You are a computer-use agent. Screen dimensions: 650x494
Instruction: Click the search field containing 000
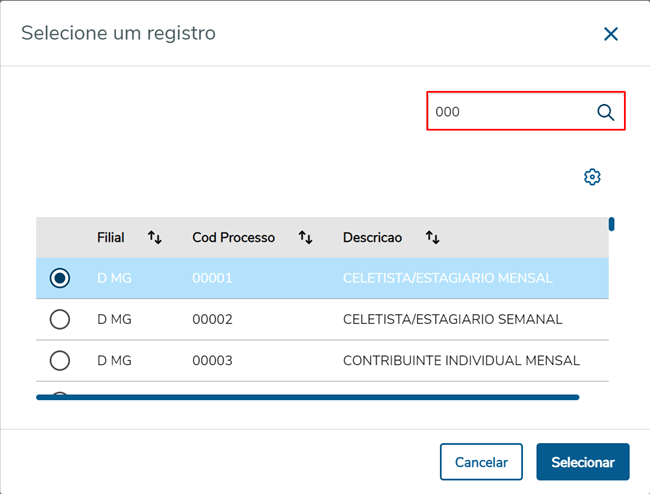pos(510,112)
